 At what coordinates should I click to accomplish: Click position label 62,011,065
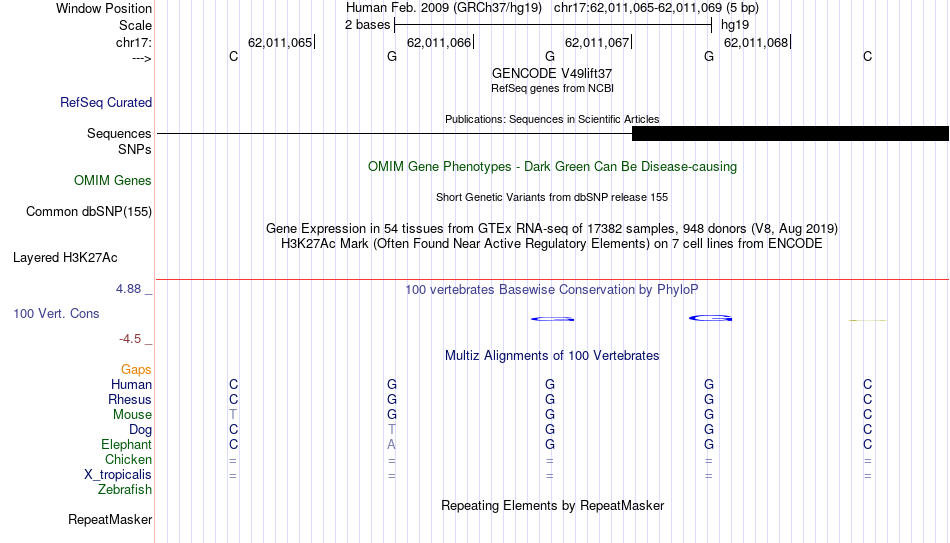click(281, 42)
